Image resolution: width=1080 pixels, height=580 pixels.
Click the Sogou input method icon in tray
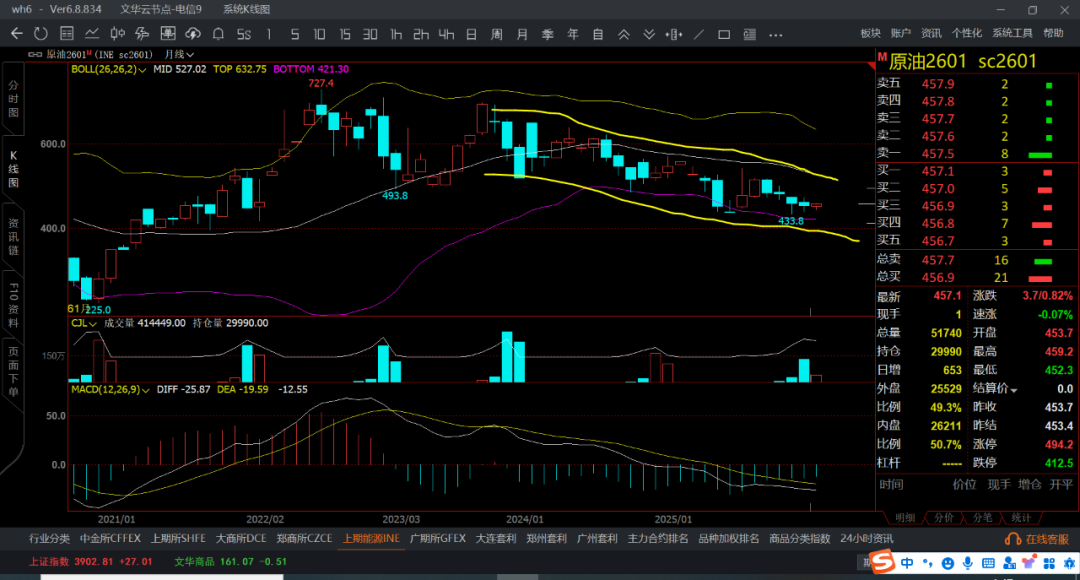881,564
